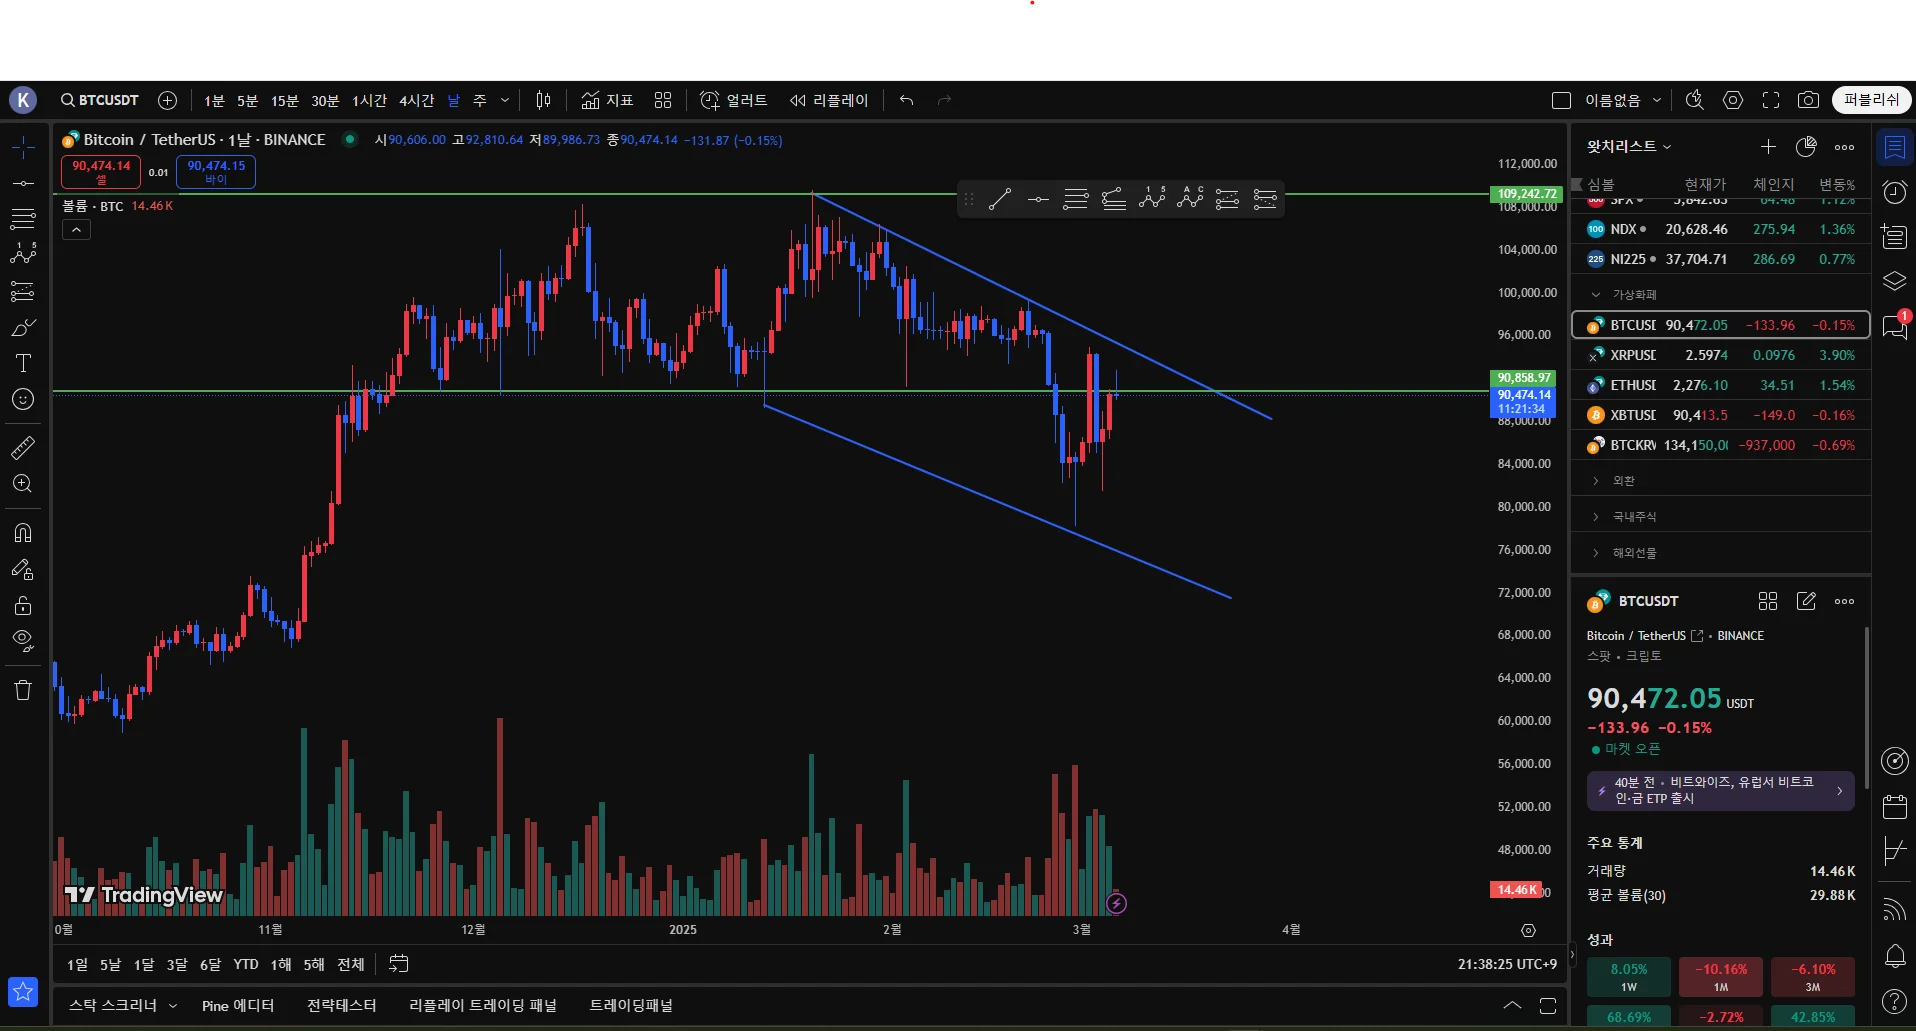Open the 지표 indicators button
1916x1031 pixels.
[608, 100]
